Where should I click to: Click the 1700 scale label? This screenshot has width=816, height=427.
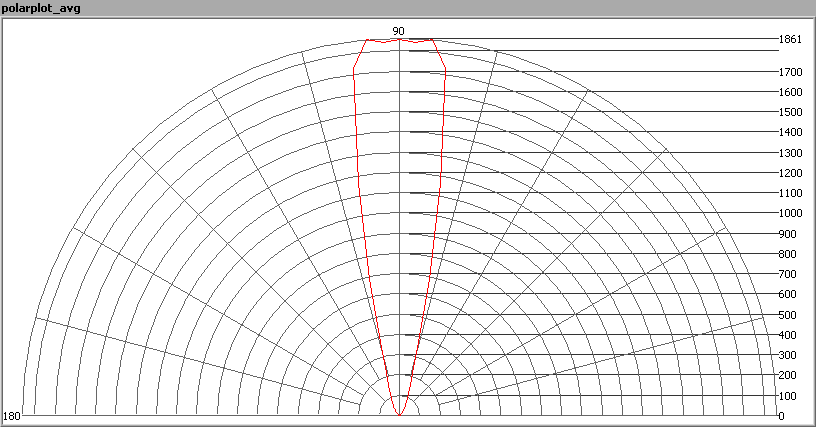(790, 72)
